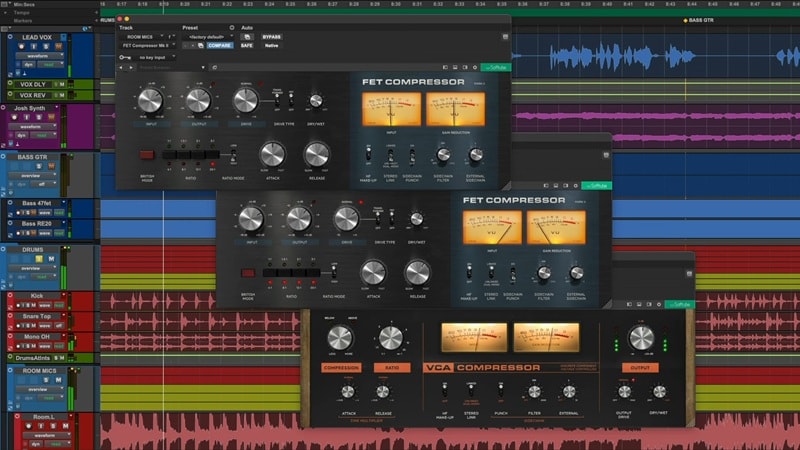The image size is (800, 450).
Task: Select the BASS GTR track name
Action: click(x=33, y=157)
